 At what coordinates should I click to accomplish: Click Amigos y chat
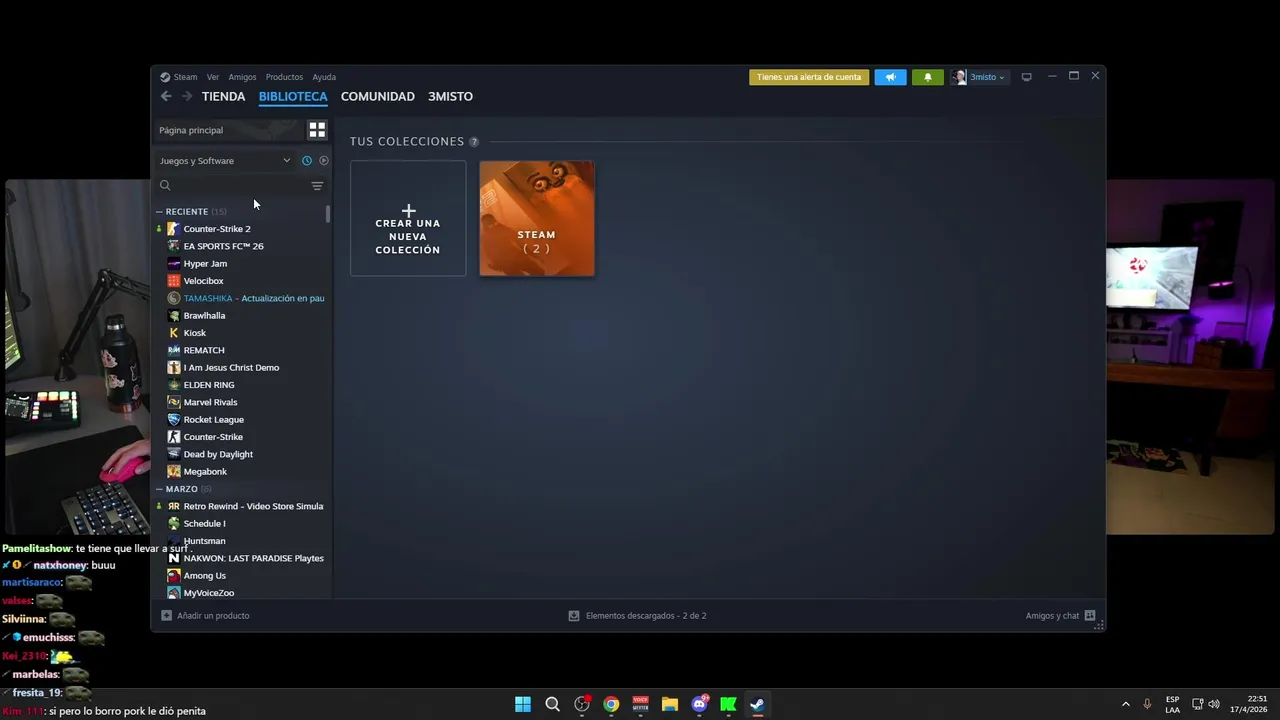pos(1052,616)
